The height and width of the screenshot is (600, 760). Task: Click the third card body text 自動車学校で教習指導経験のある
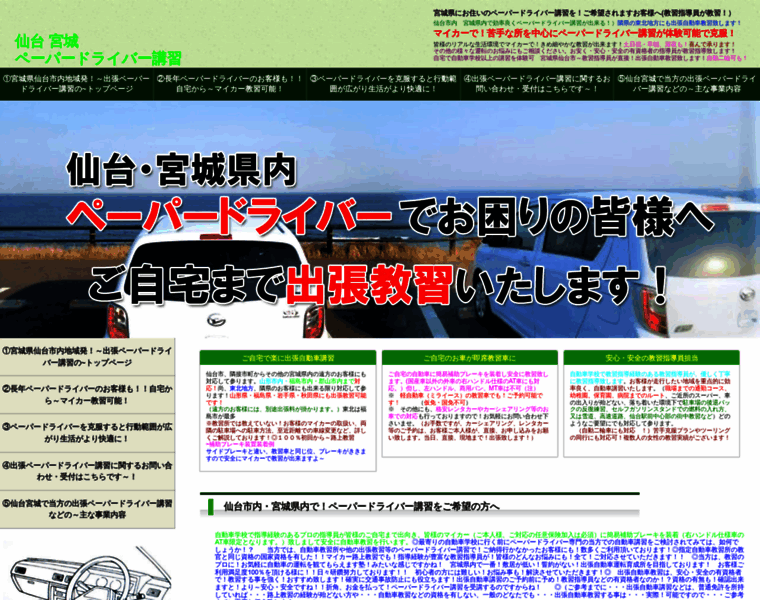[x=650, y=406]
